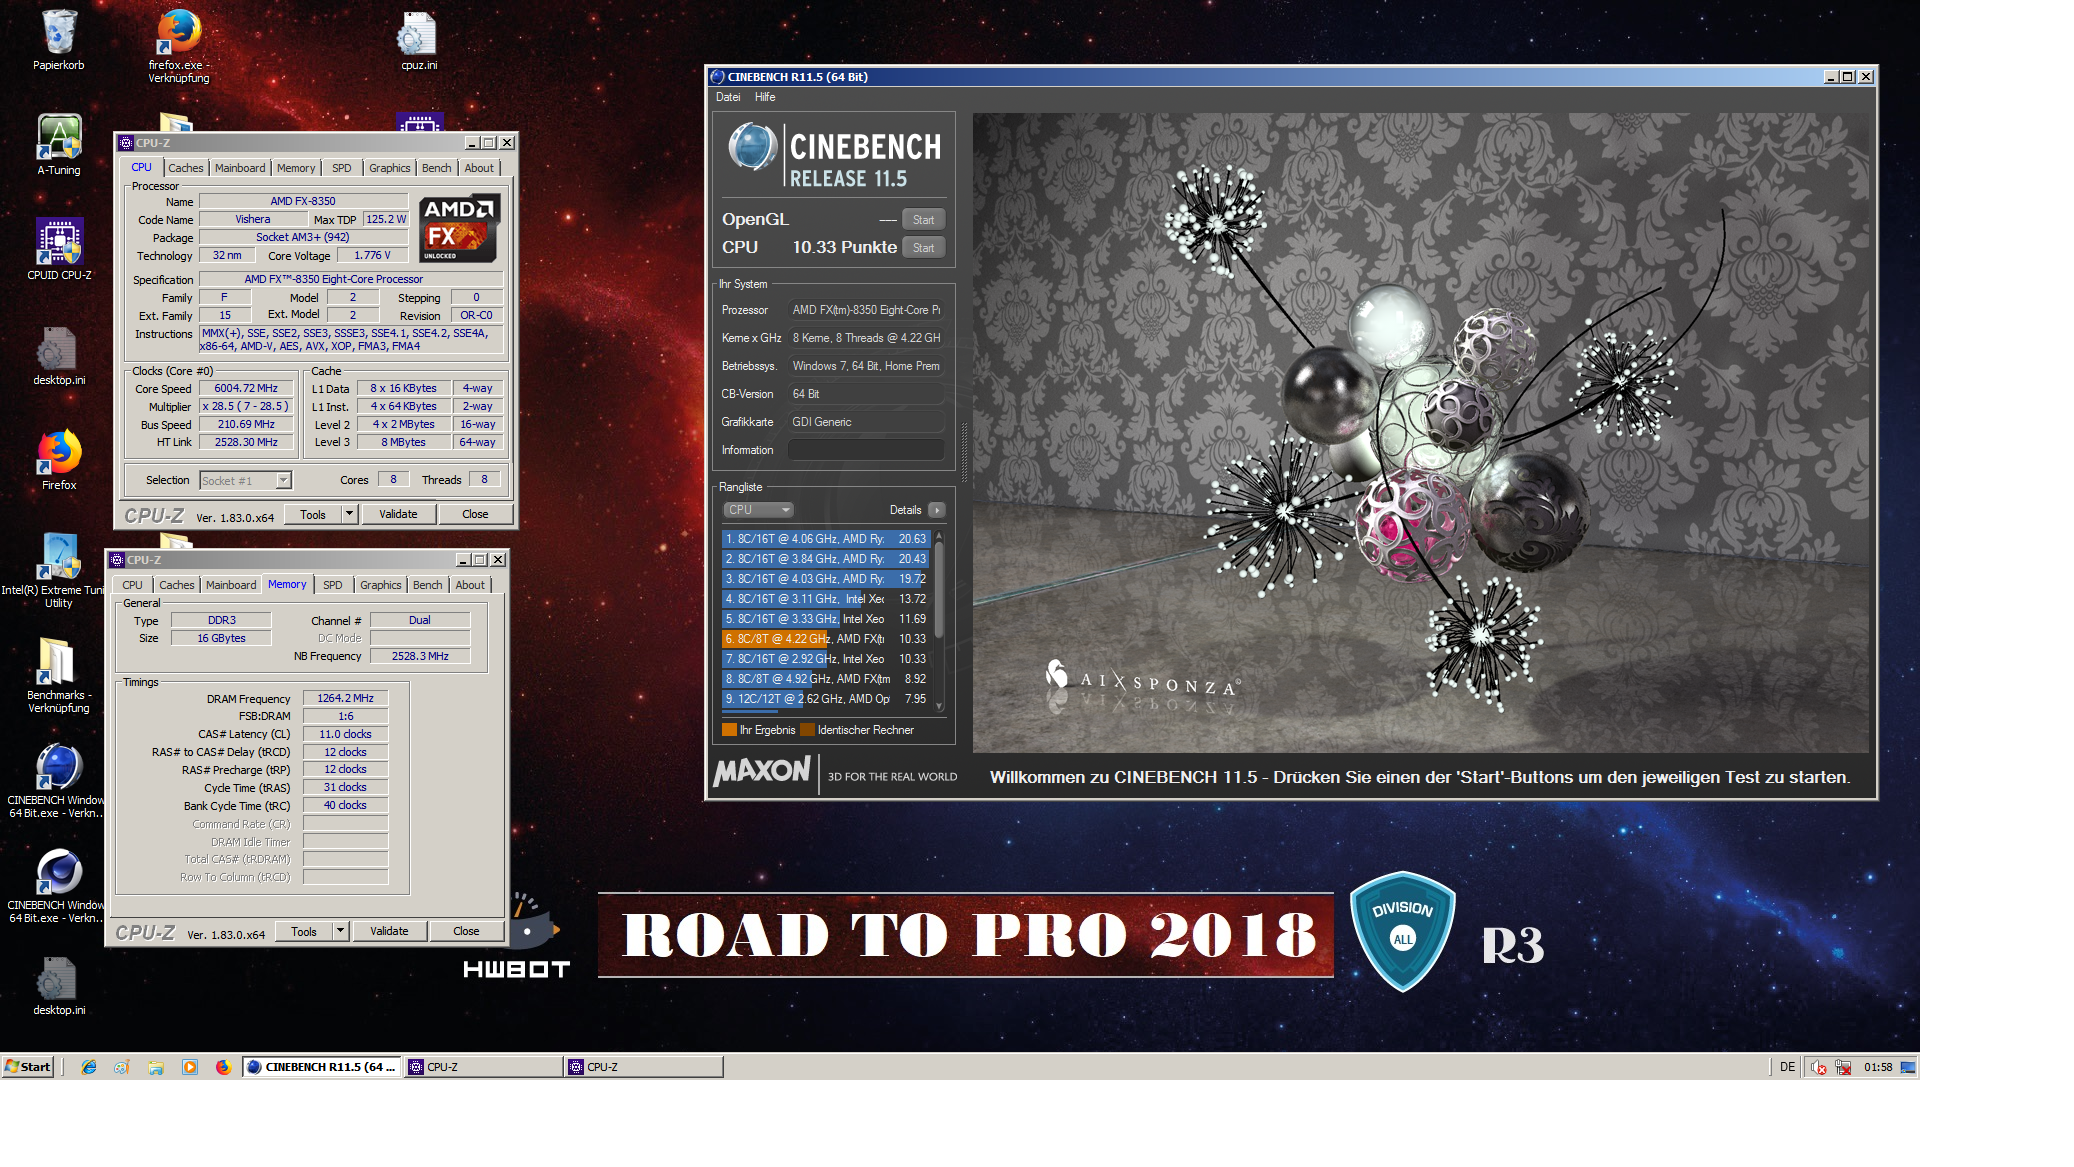Click the AMD FX logo in CPU-Z

click(x=459, y=228)
